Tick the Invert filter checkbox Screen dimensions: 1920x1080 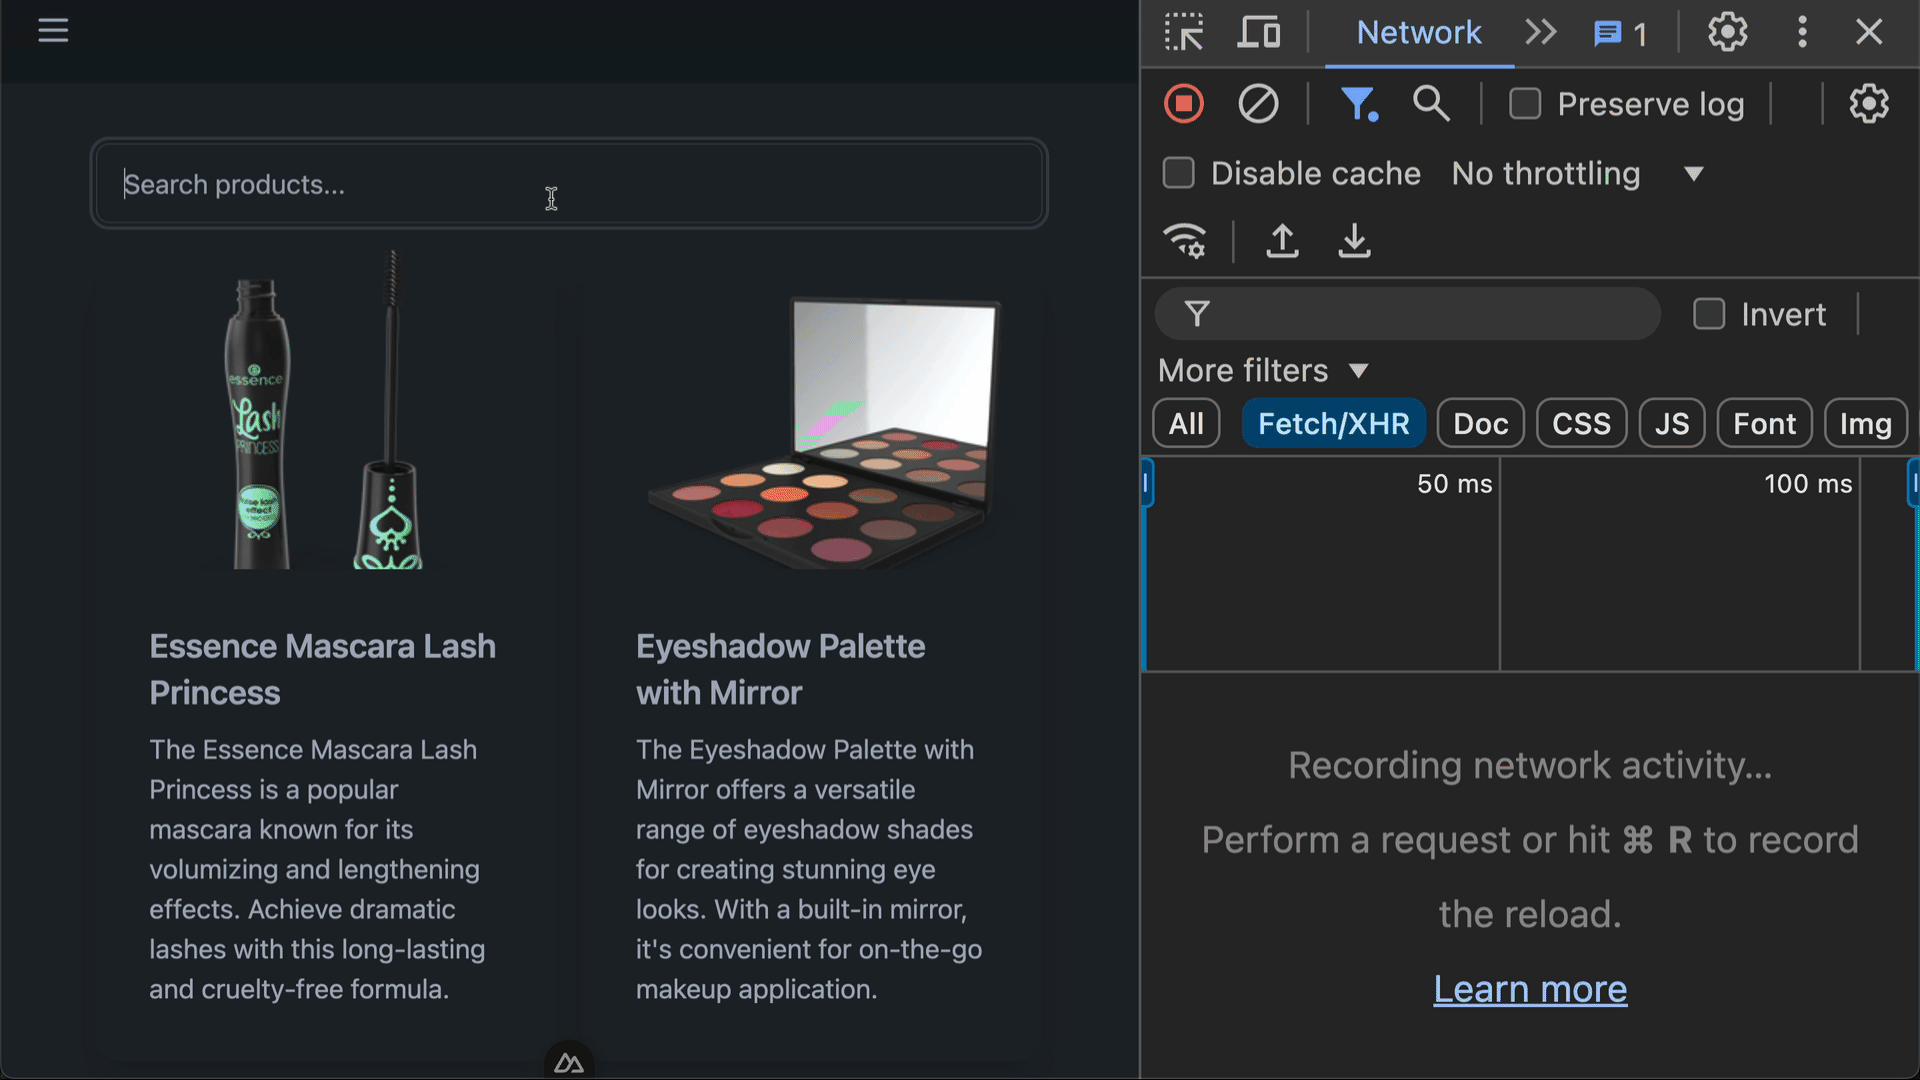1709,314
